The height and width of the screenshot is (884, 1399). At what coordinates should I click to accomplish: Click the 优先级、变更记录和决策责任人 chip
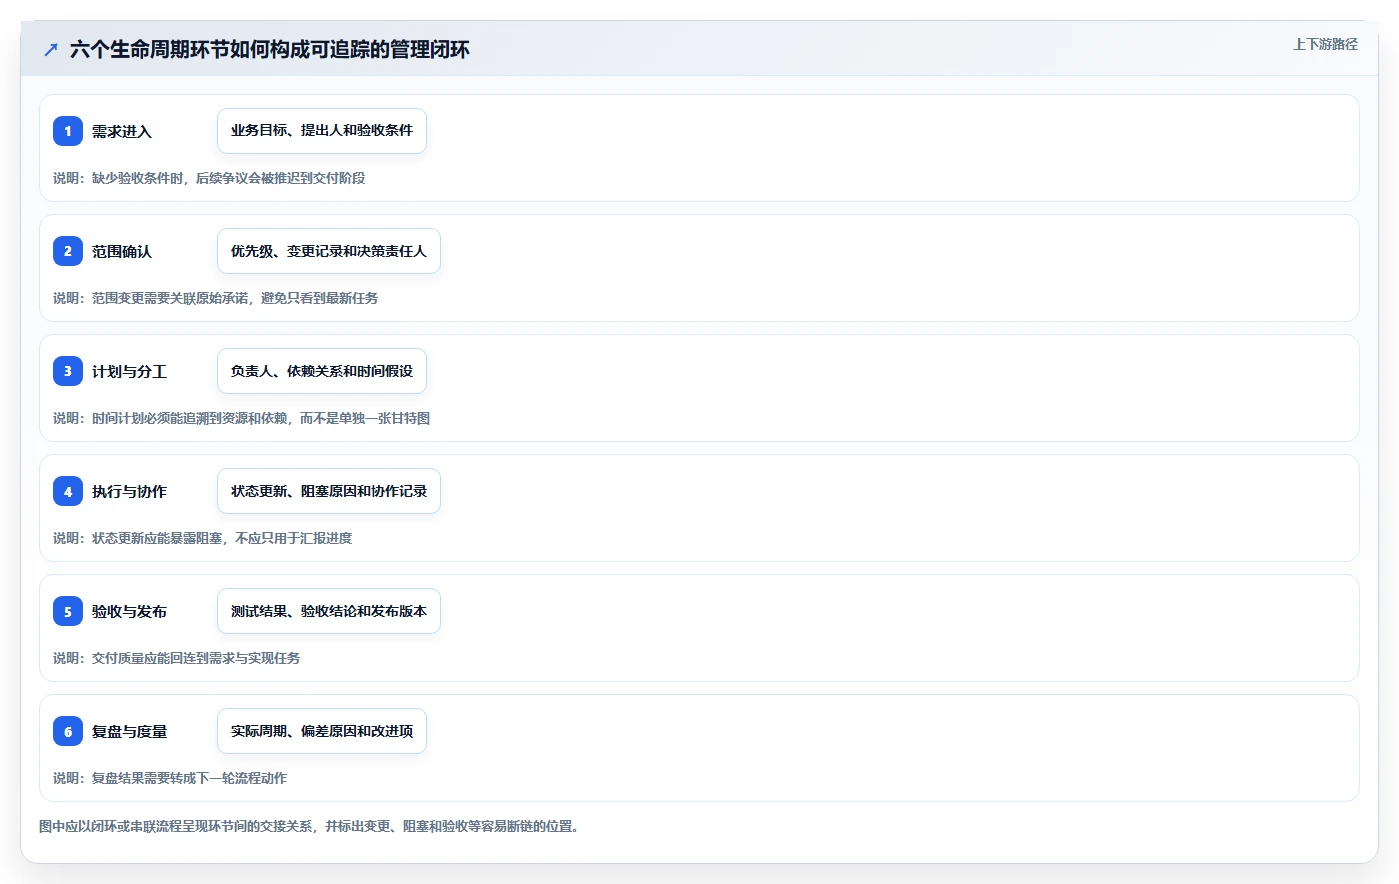[329, 251]
